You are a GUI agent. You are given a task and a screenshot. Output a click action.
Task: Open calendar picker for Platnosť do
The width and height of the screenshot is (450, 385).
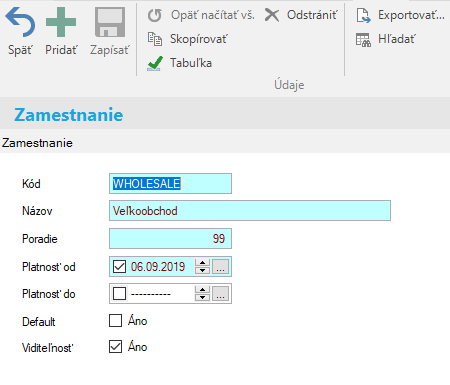pos(221,294)
